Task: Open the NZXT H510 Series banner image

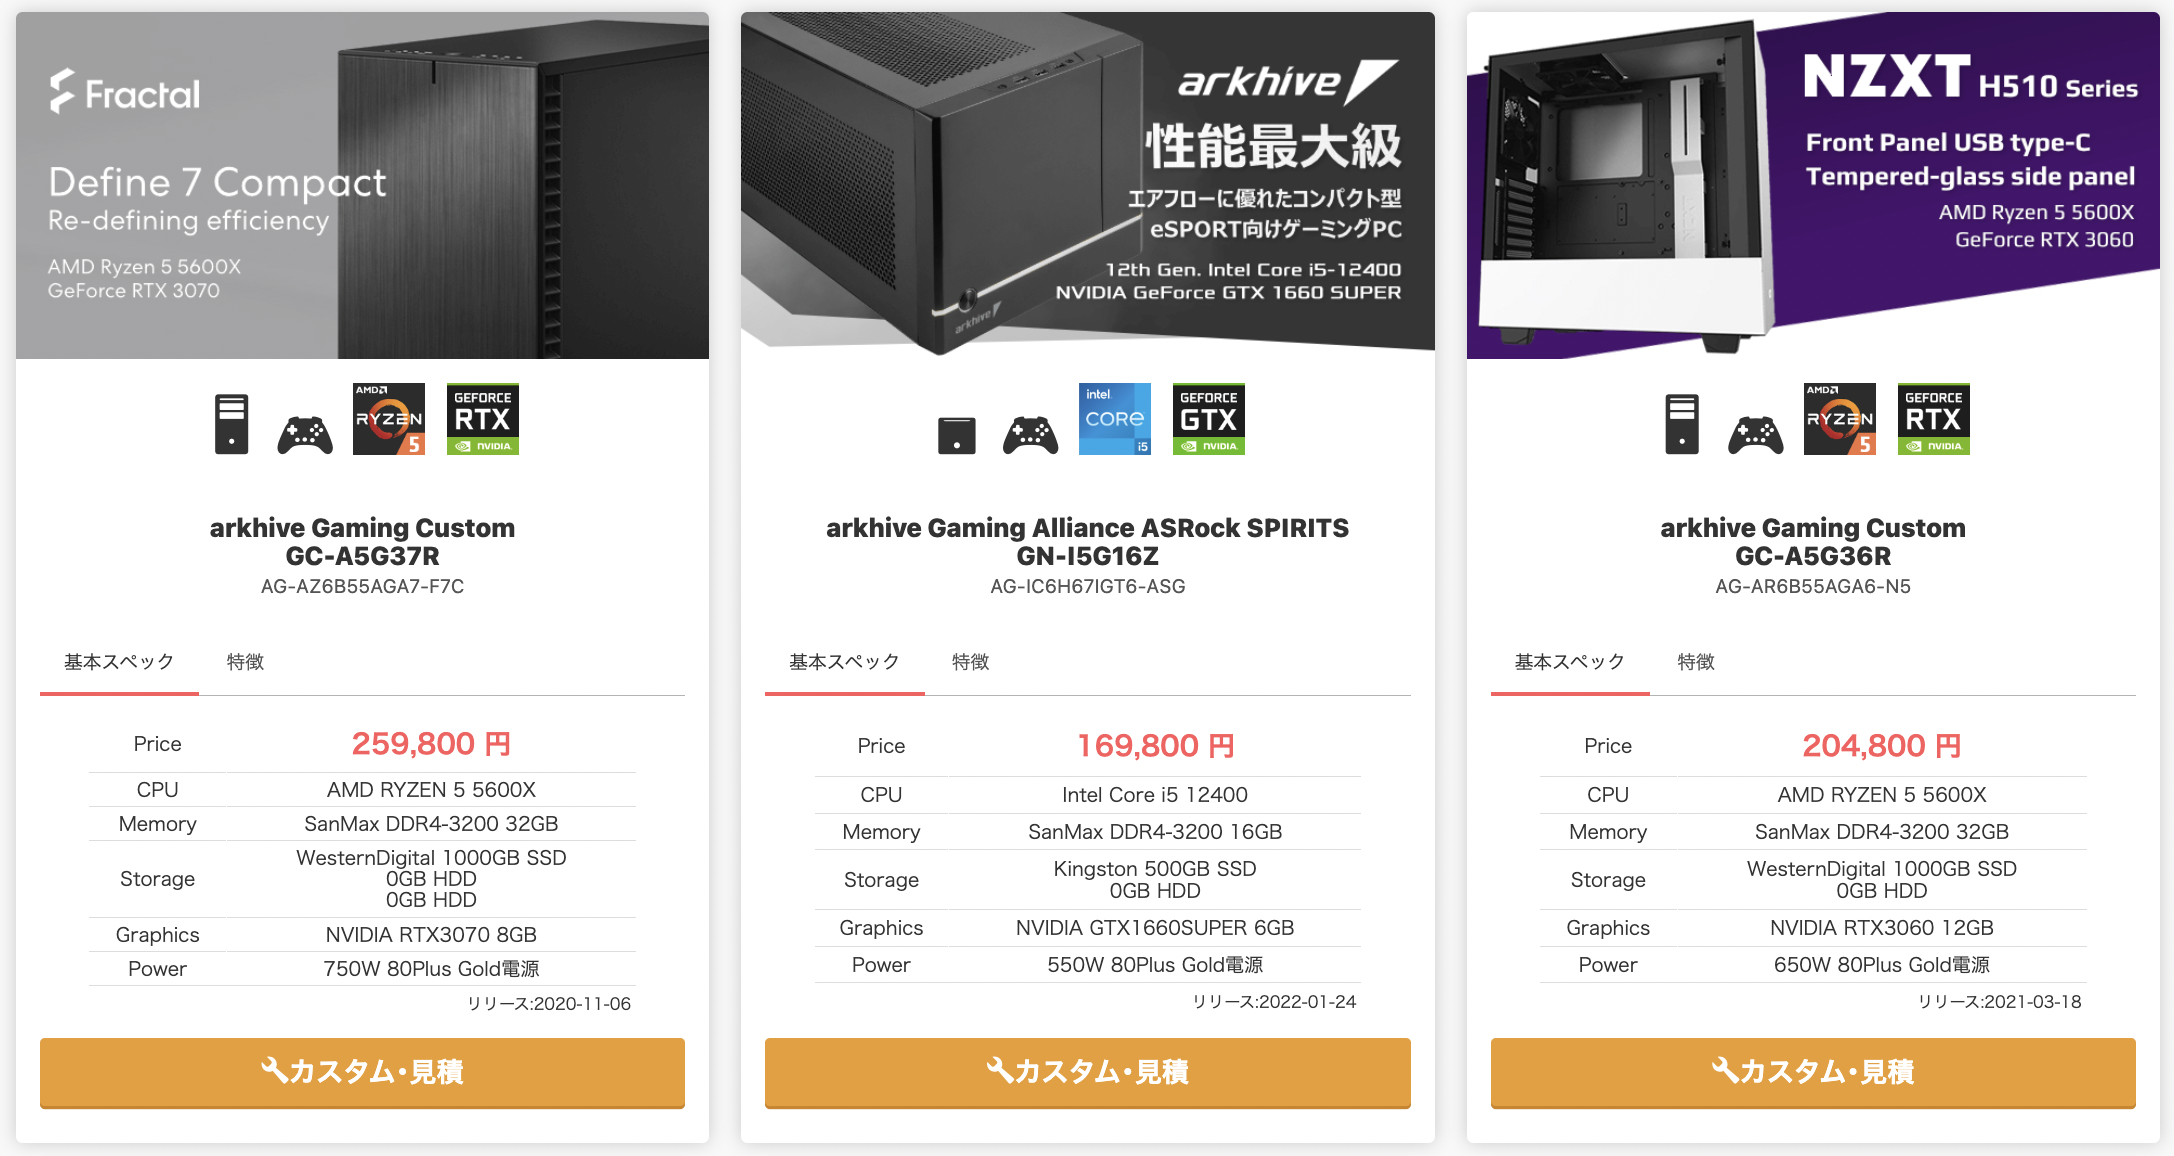Action: pyautogui.click(x=1813, y=185)
